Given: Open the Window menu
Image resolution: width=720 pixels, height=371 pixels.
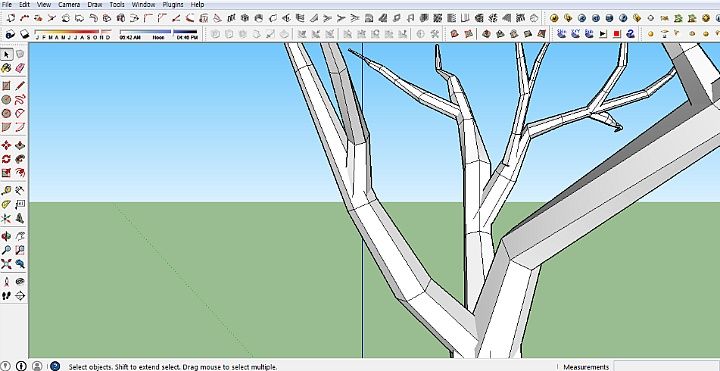Looking at the screenshot, I should 143,5.
